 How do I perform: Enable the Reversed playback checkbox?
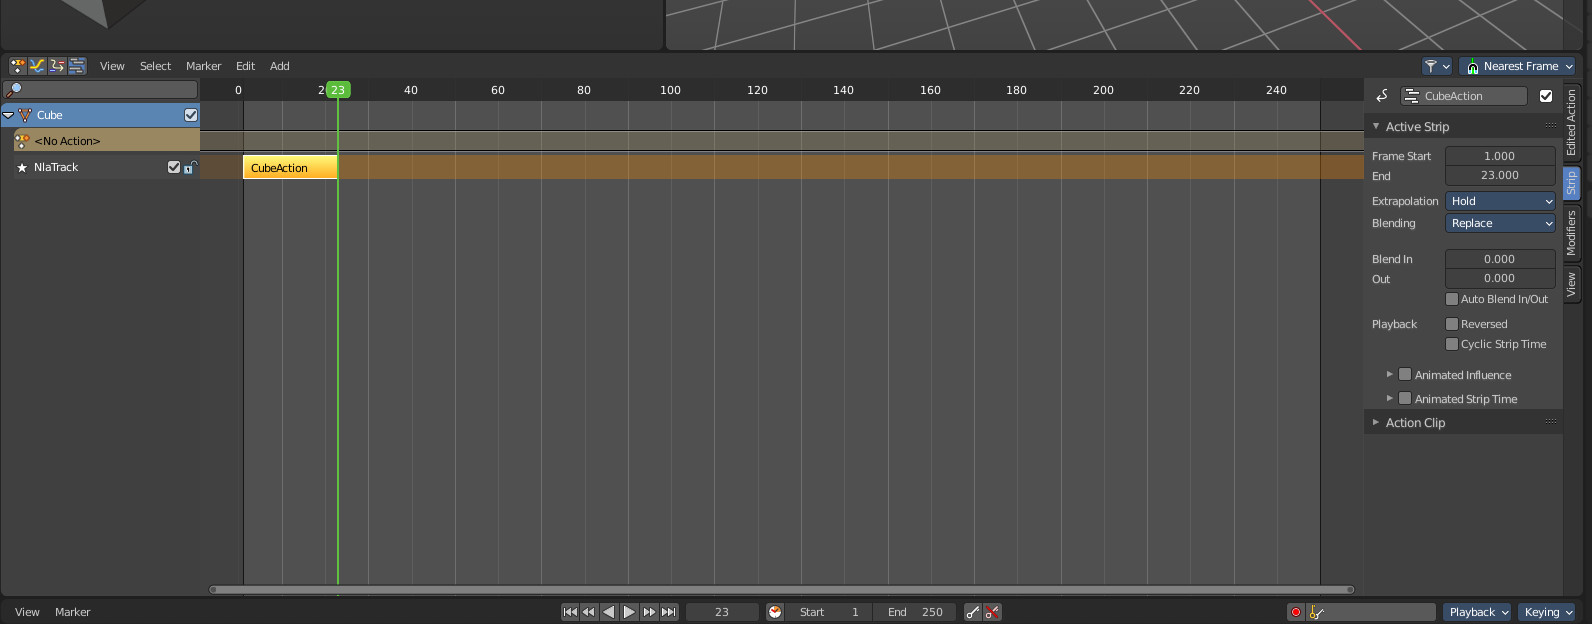click(x=1452, y=324)
